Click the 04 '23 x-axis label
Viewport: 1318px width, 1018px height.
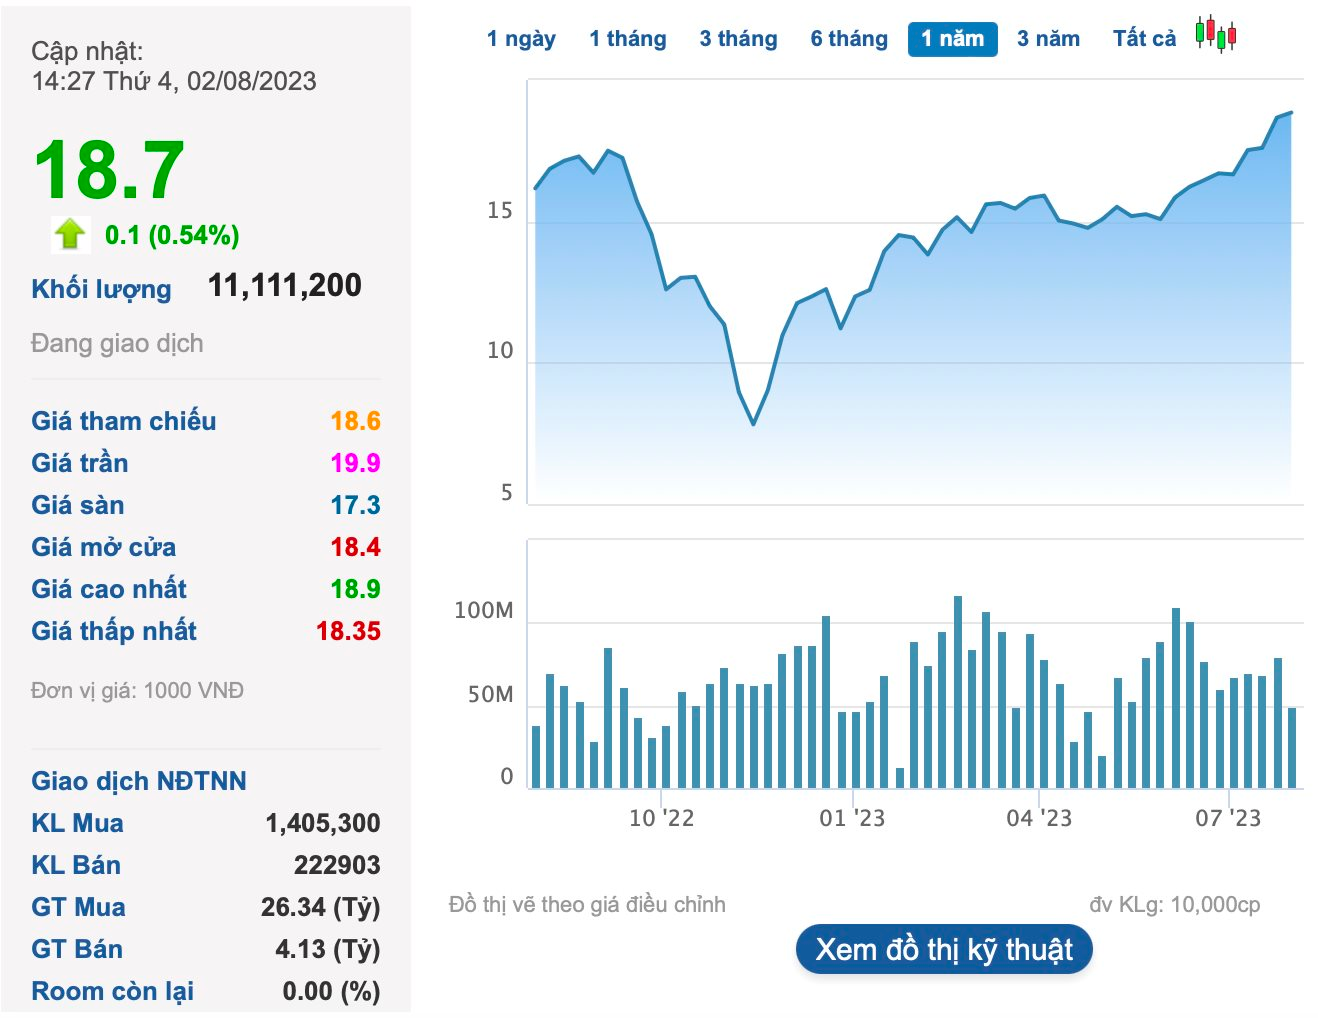[1039, 818]
